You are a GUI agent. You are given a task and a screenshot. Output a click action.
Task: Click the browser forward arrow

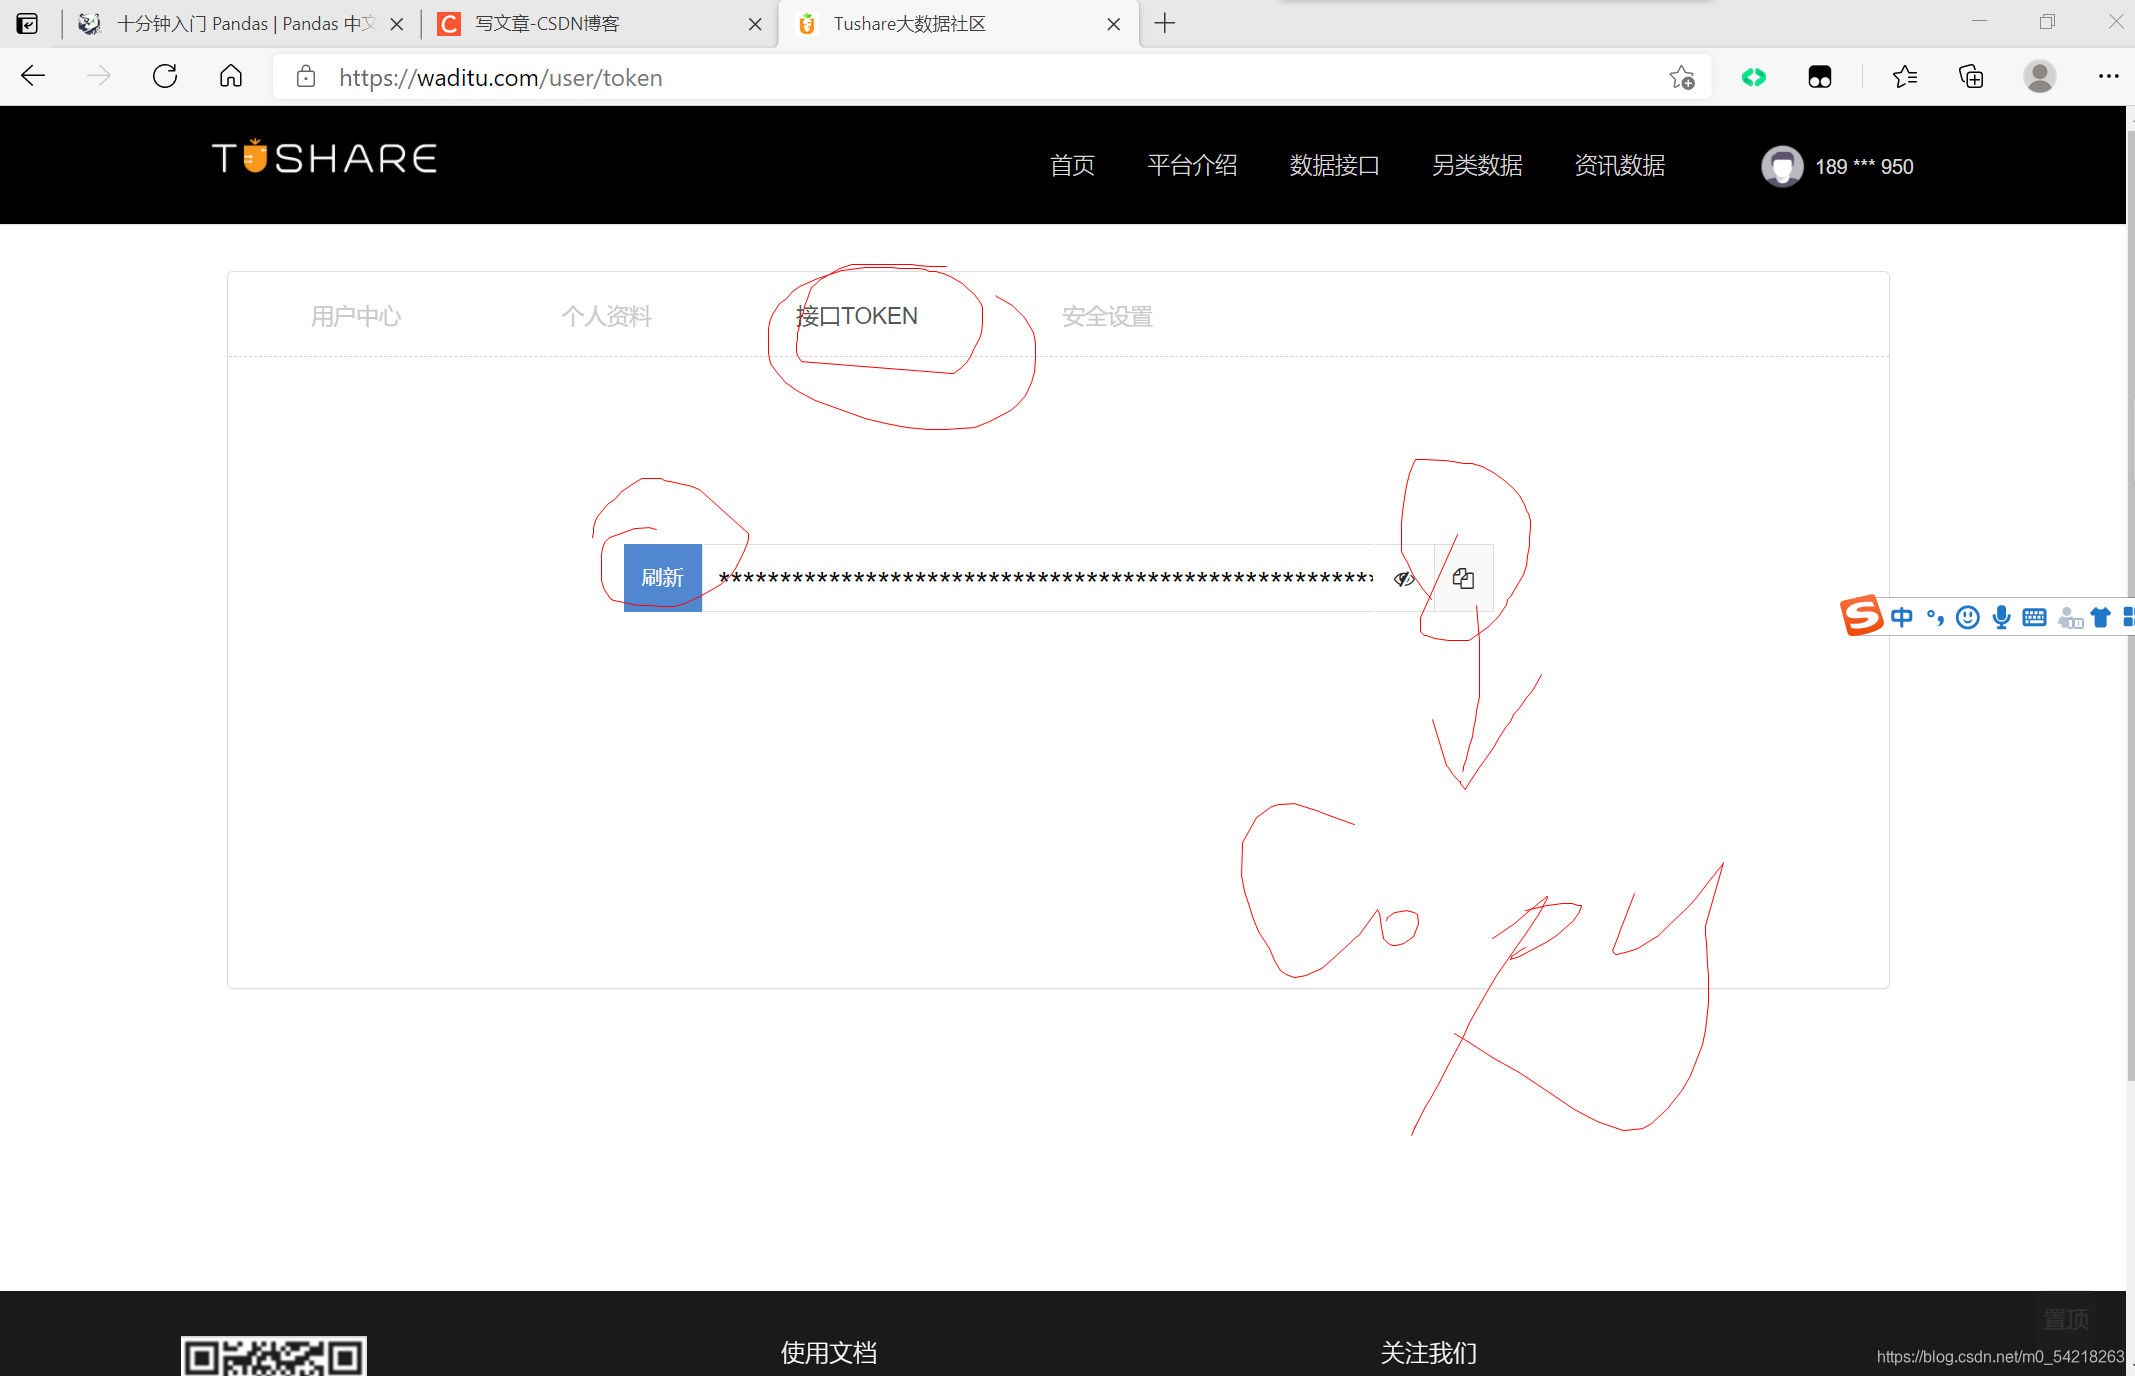coord(99,77)
